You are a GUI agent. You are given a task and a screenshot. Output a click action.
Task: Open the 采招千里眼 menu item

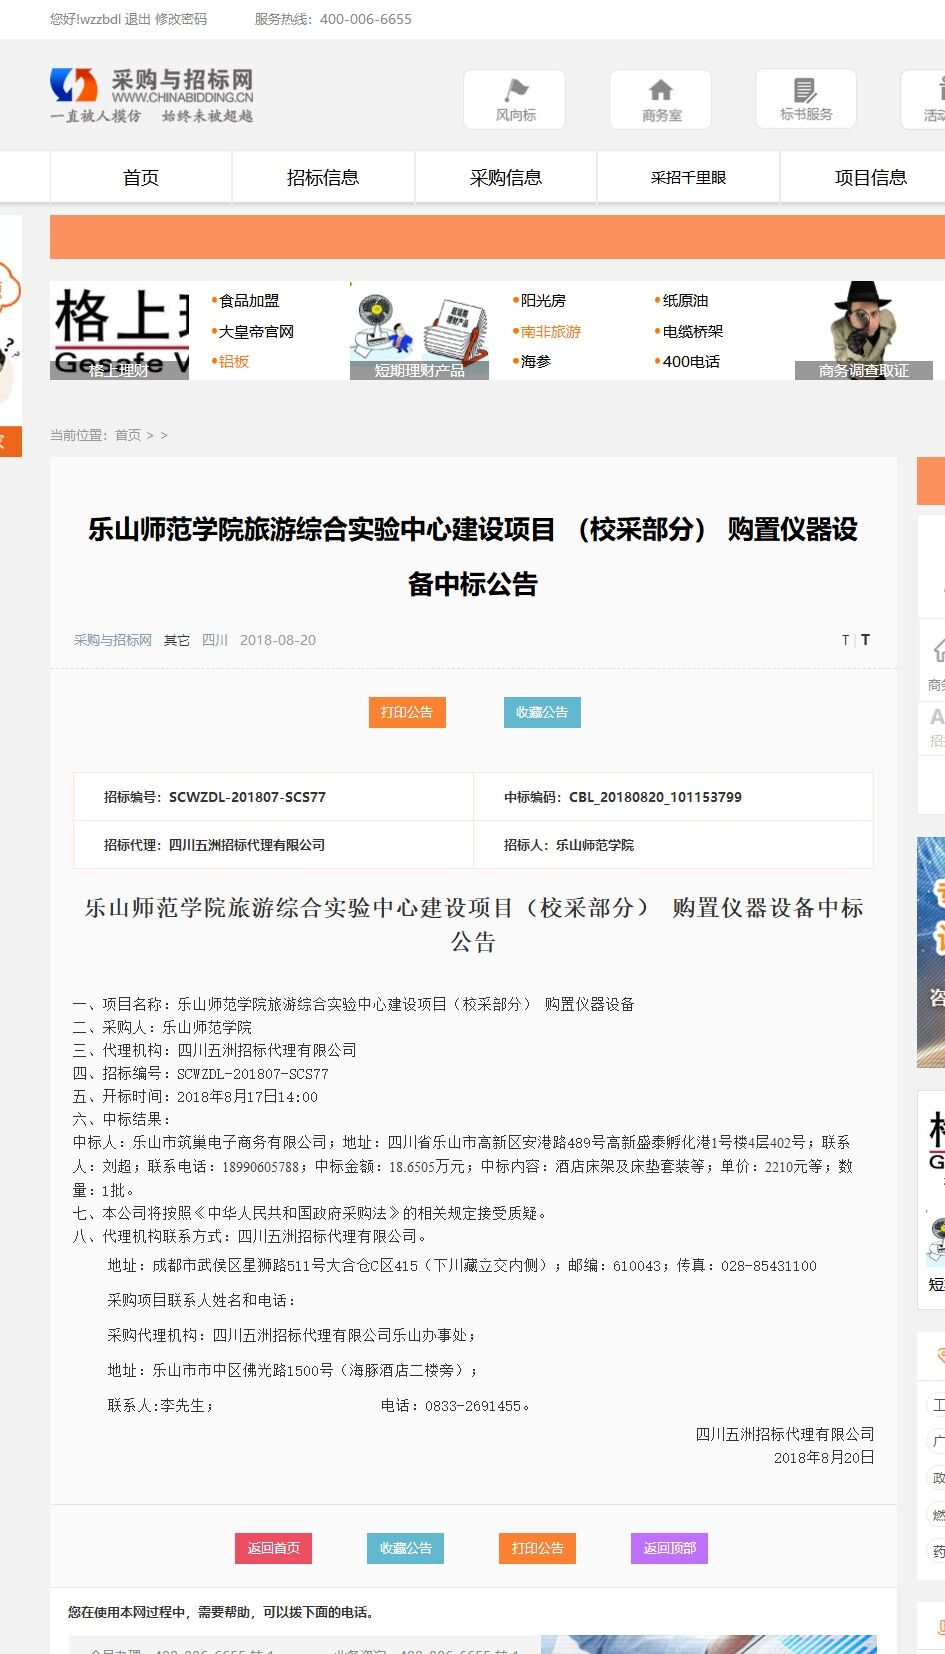(x=688, y=177)
